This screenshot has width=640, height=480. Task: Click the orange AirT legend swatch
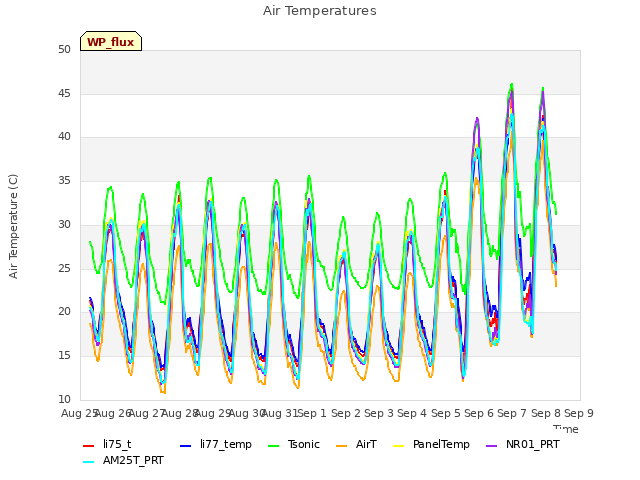click(x=341, y=446)
